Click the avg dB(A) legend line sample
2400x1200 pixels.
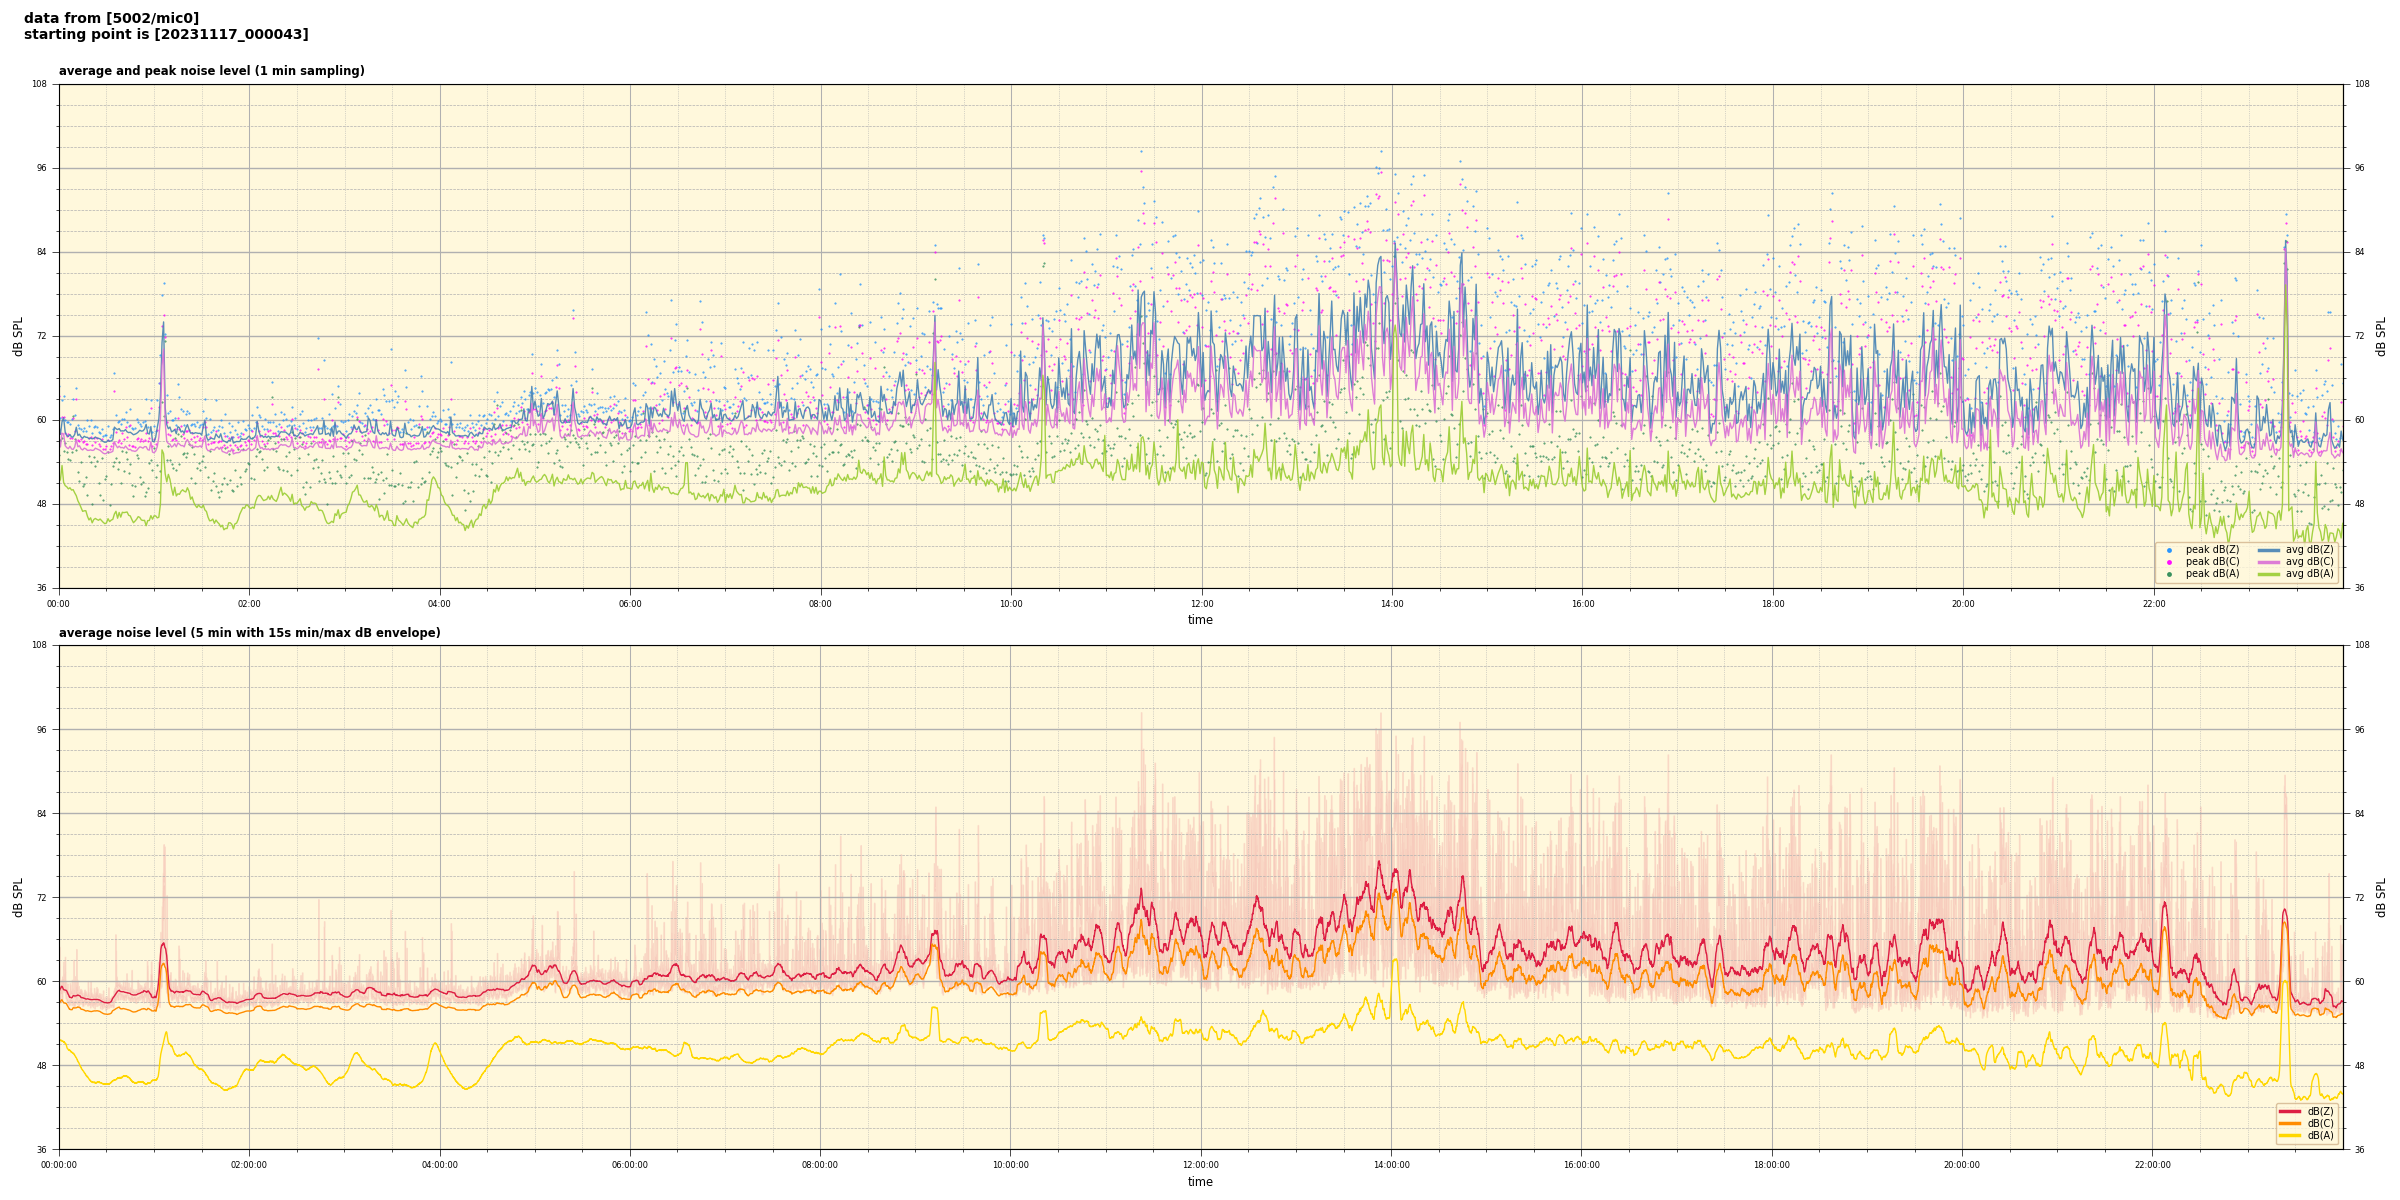[2269, 574]
